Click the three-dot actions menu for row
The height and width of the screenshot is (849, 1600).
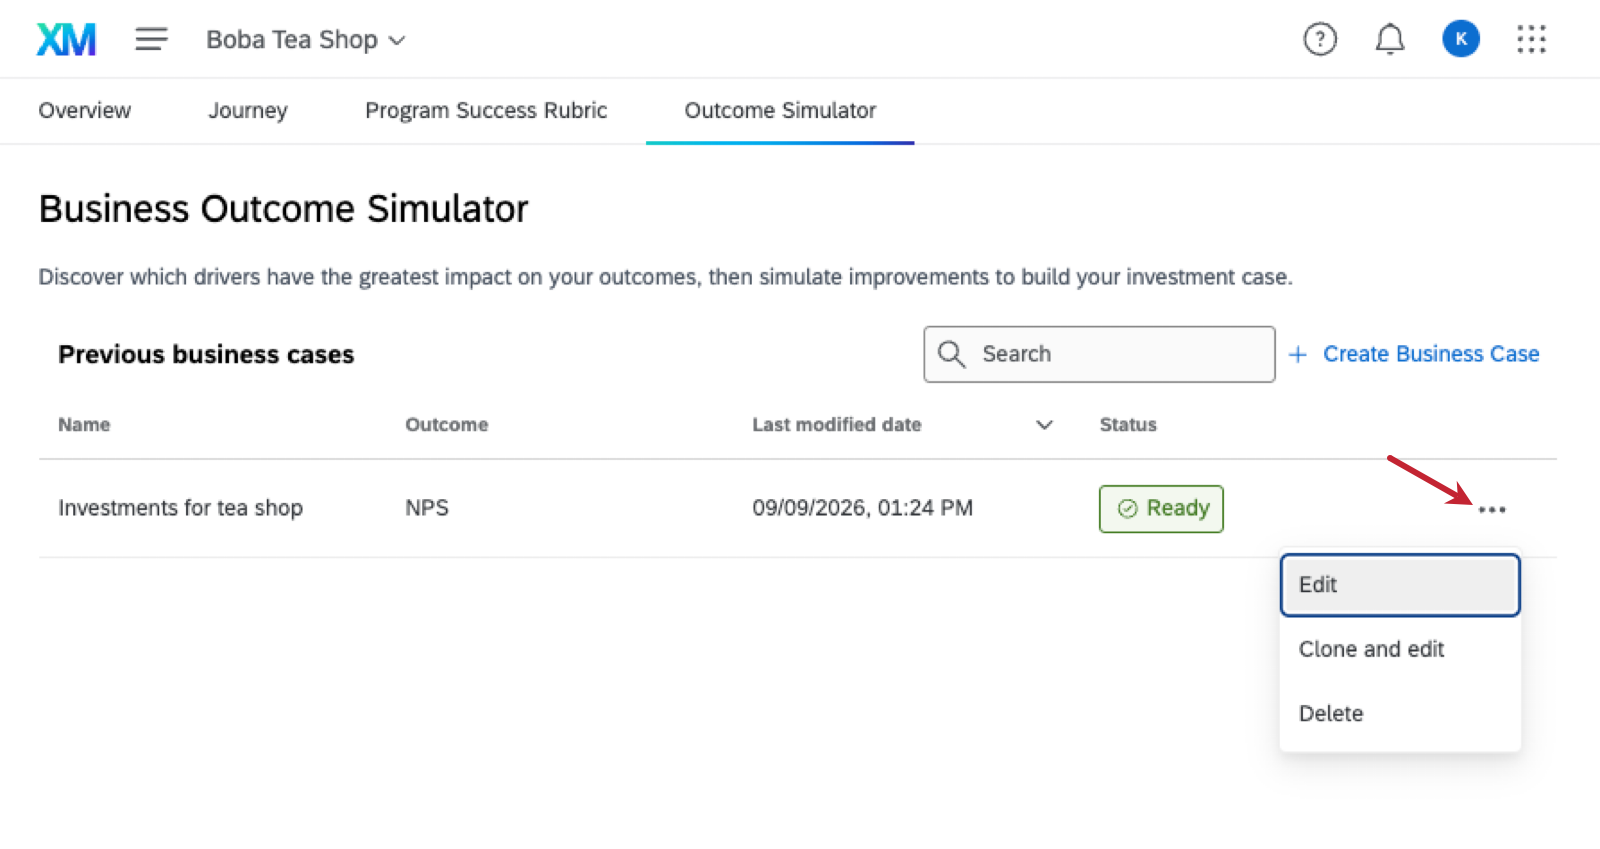(1492, 509)
